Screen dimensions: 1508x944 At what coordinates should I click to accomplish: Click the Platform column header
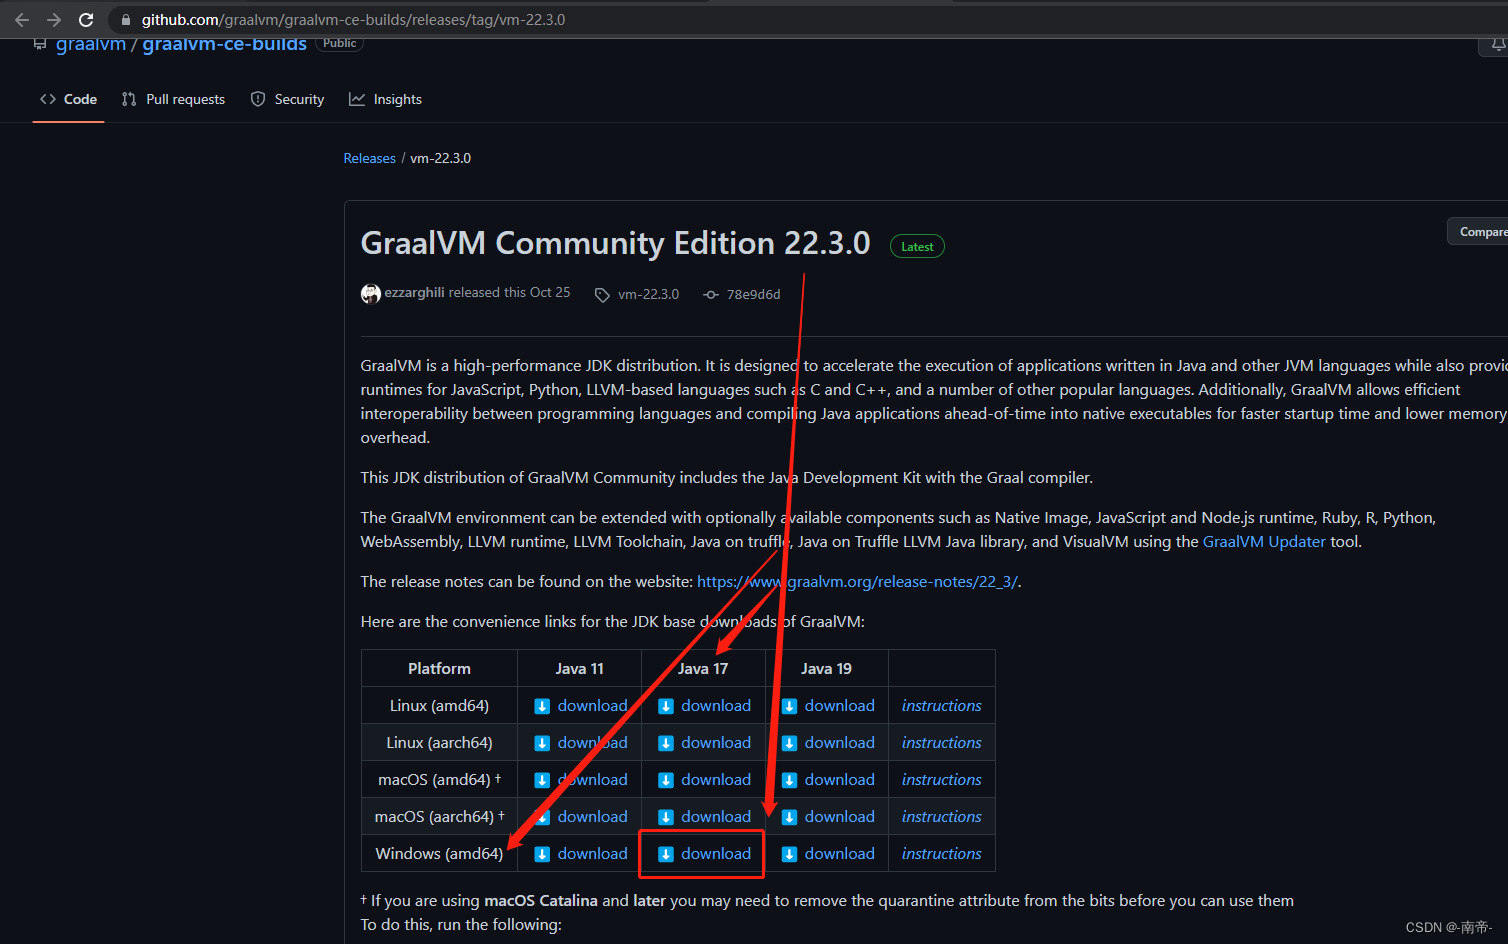(x=439, y=668)
